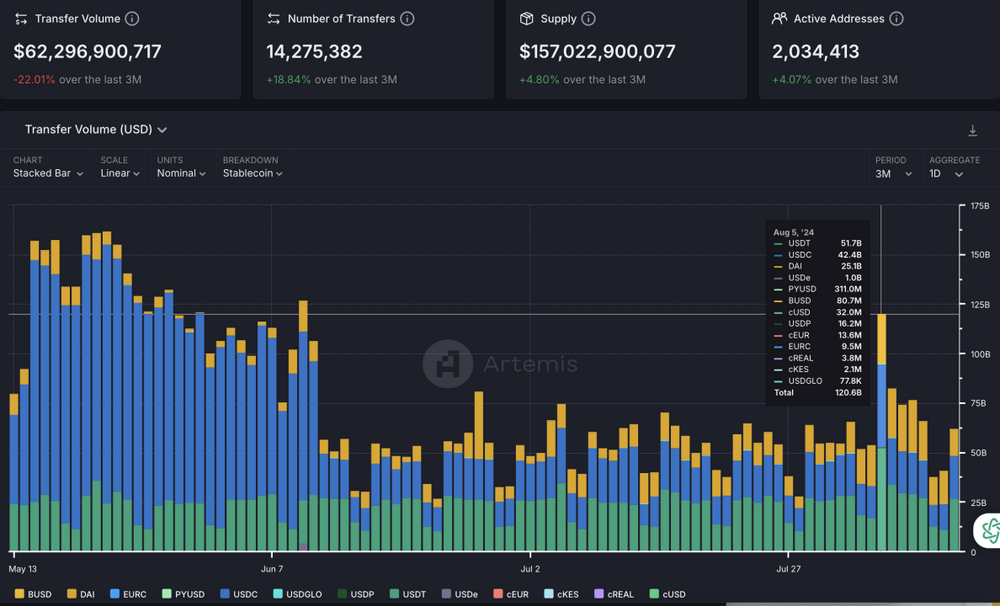The height and width of the screenshot is (606, 1000).
Task: Click the chart download icon
Action: (x=971, y=131)
